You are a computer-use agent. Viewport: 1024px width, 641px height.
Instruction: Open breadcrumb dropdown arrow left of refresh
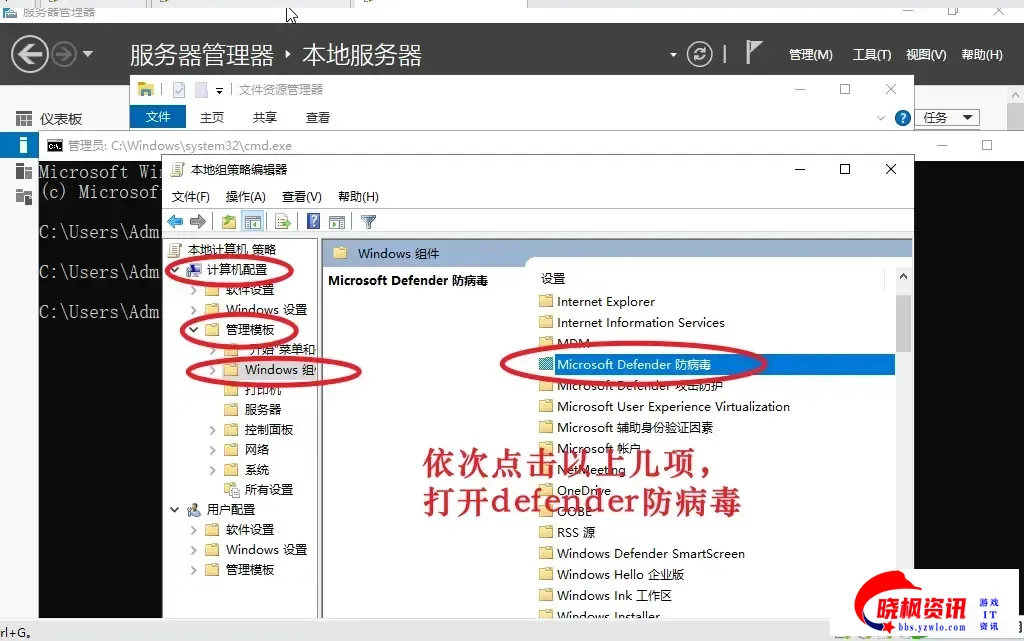click(673, 55)
